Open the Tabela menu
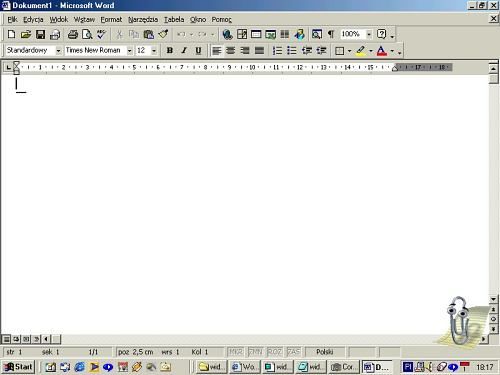The image size is (500, 375). [174, 19]
